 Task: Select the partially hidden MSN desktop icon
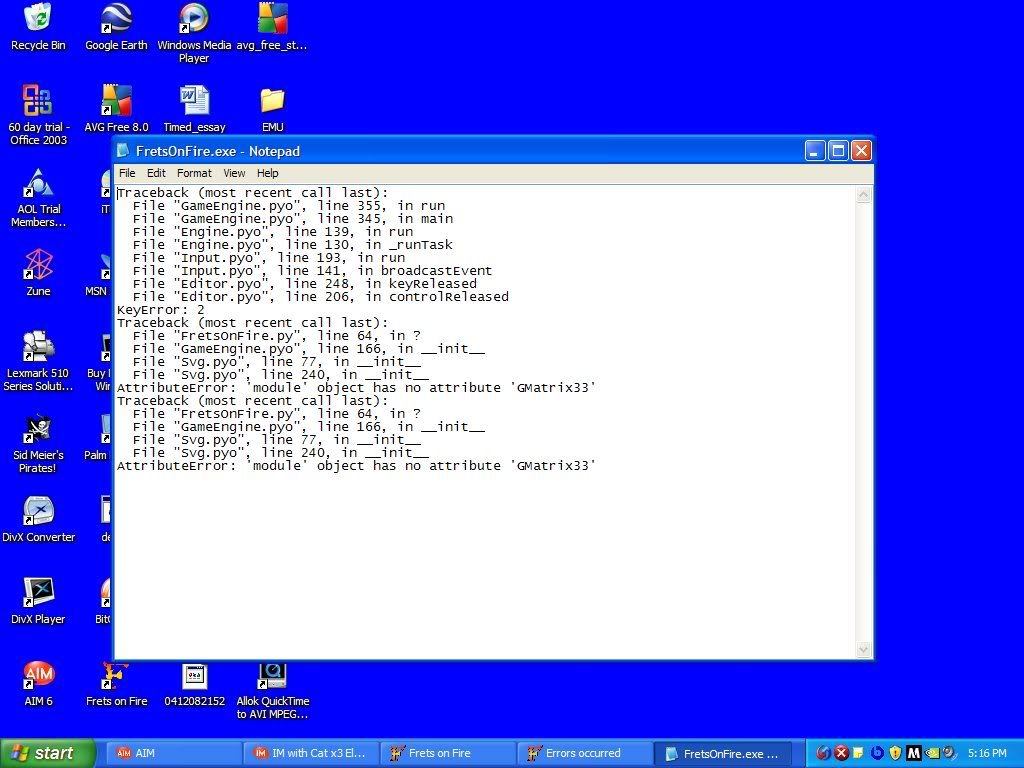tap(98, 274)
